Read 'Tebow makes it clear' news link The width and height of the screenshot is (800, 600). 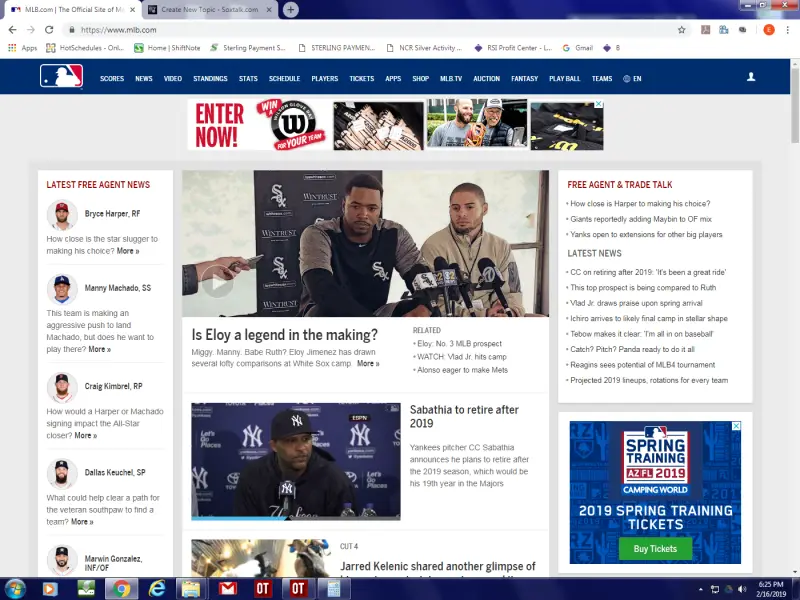pyautogui.click(x=641, y=333)
